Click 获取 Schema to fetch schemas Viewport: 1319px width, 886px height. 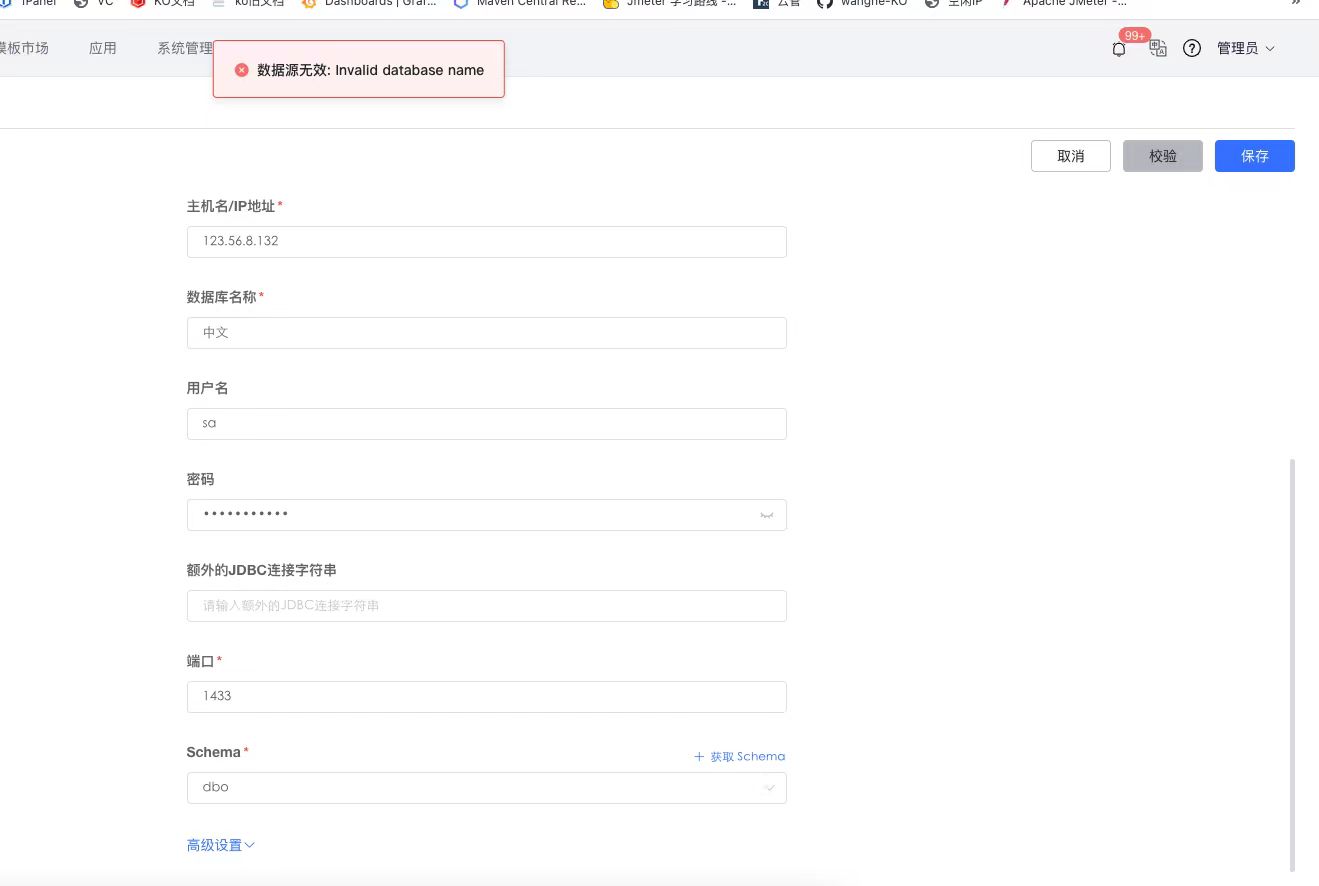point(739,756)
